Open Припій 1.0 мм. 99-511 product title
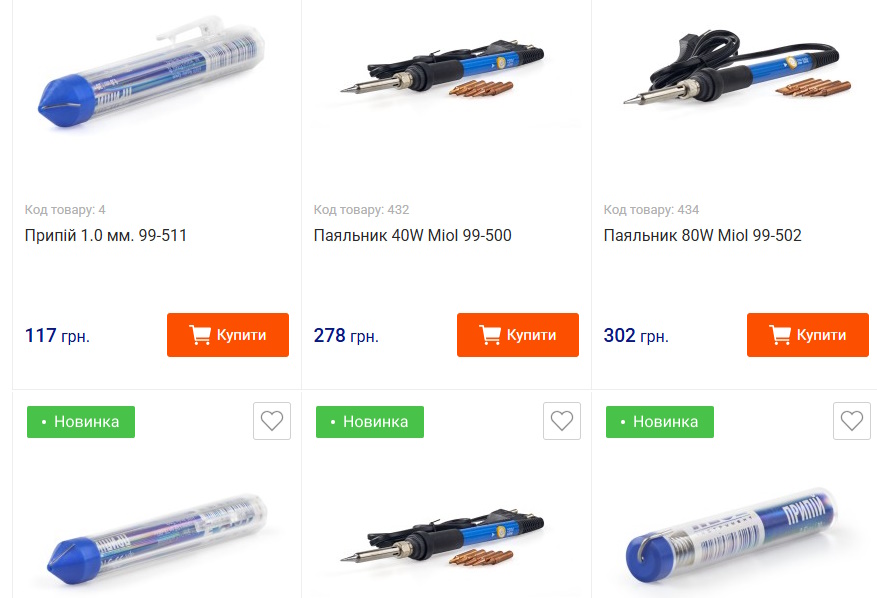Screen dimensions: 877x598 tap(106, 235)
